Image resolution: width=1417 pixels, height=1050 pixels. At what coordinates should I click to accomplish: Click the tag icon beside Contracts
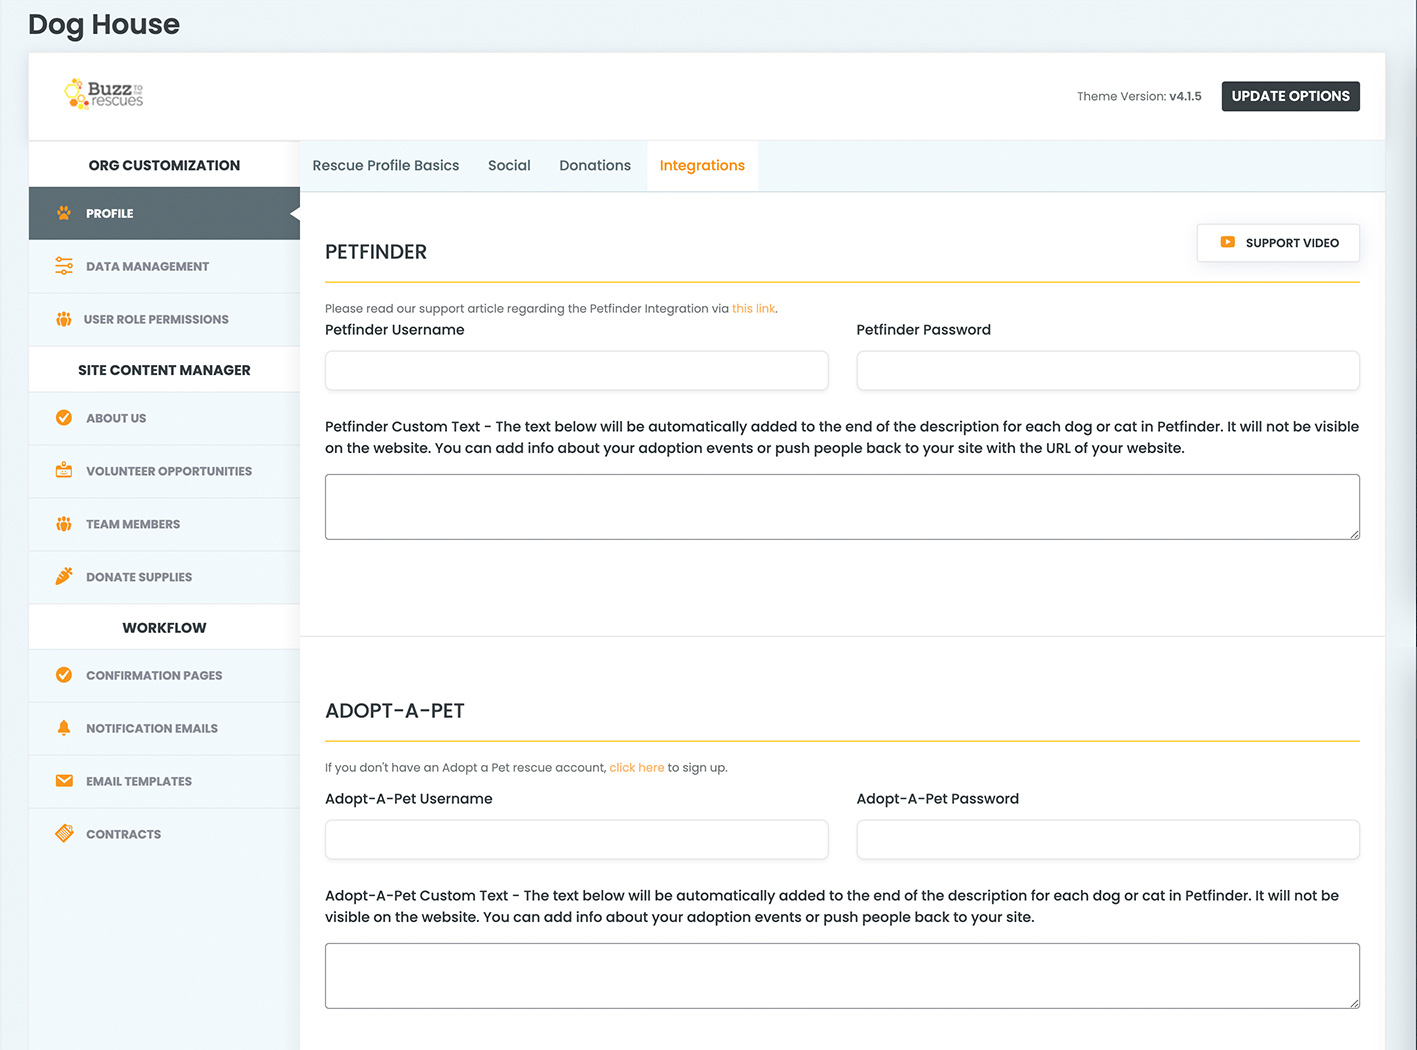(x=64, y=834)
